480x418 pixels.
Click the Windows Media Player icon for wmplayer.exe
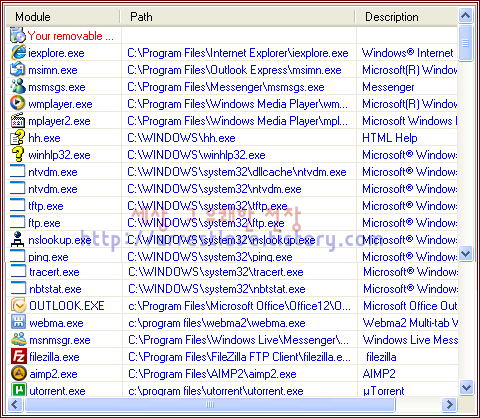[x=18, y=103]
